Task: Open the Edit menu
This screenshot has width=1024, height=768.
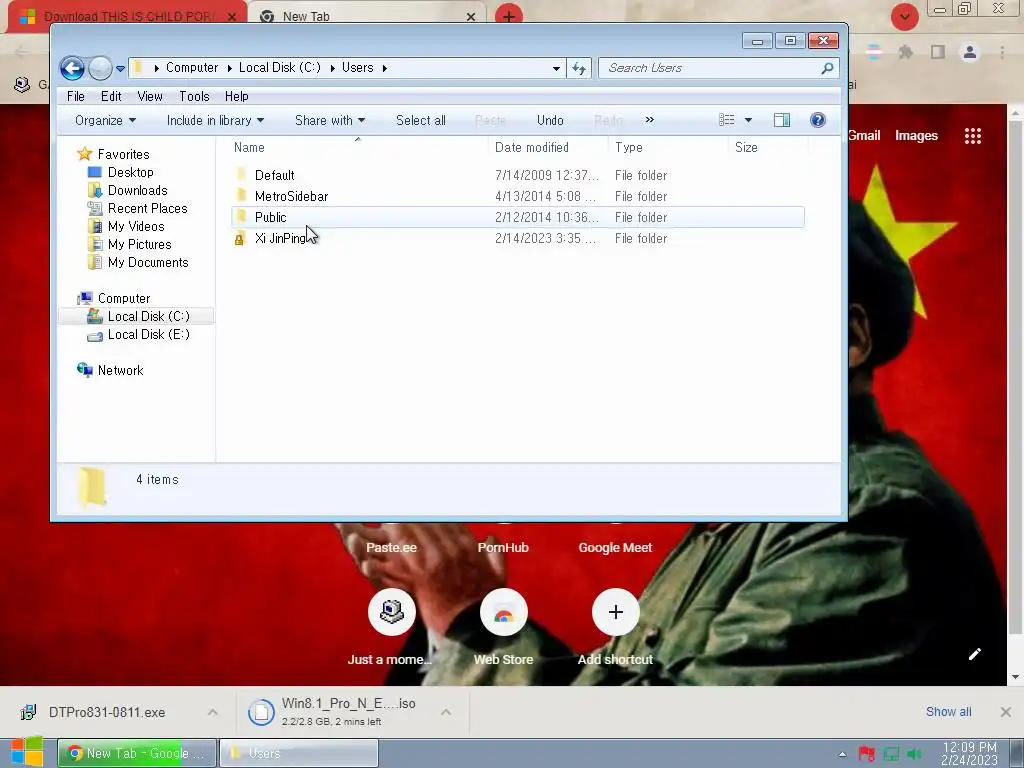Action: (x=111, y=96)
